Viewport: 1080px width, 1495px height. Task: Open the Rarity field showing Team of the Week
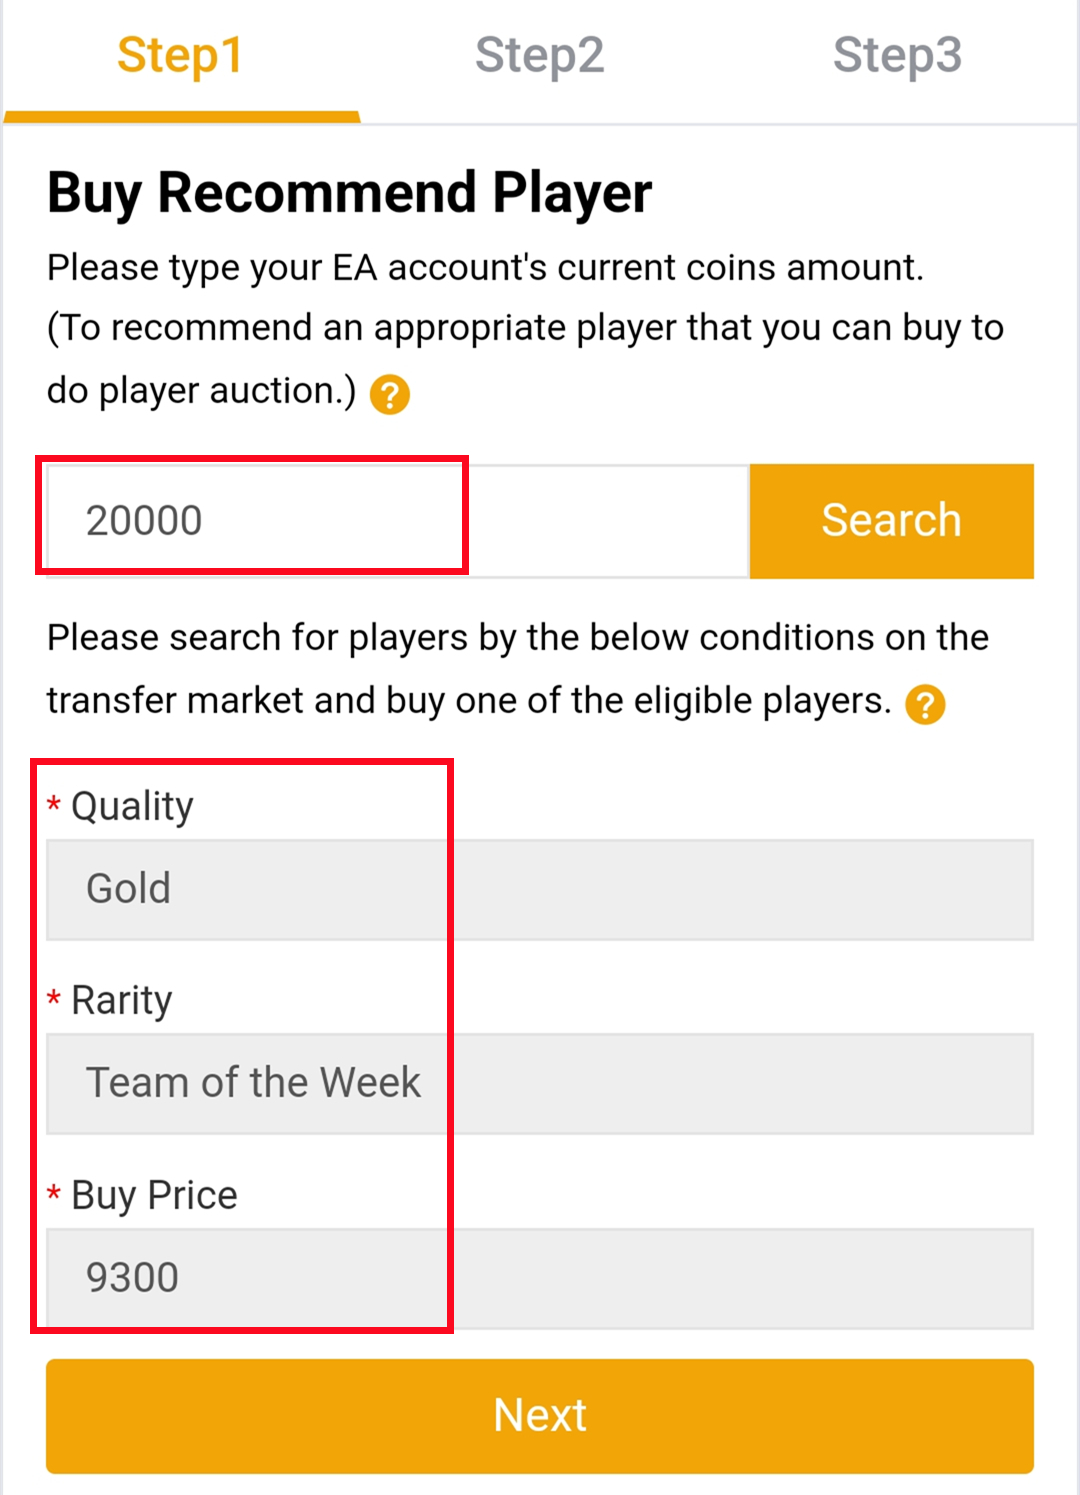[x=540, y=1082]
